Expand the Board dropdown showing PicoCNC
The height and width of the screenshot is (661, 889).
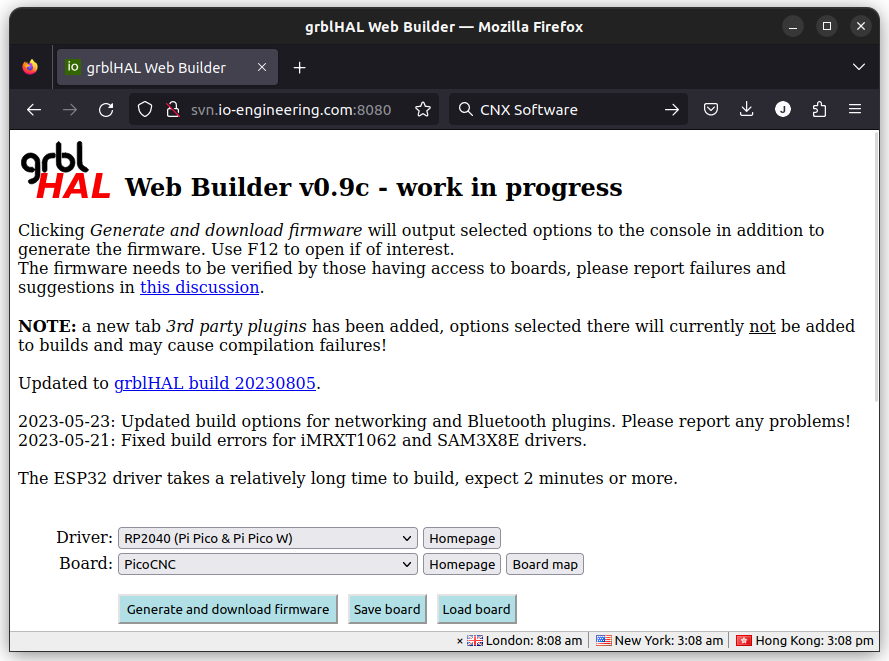point(268,564)
